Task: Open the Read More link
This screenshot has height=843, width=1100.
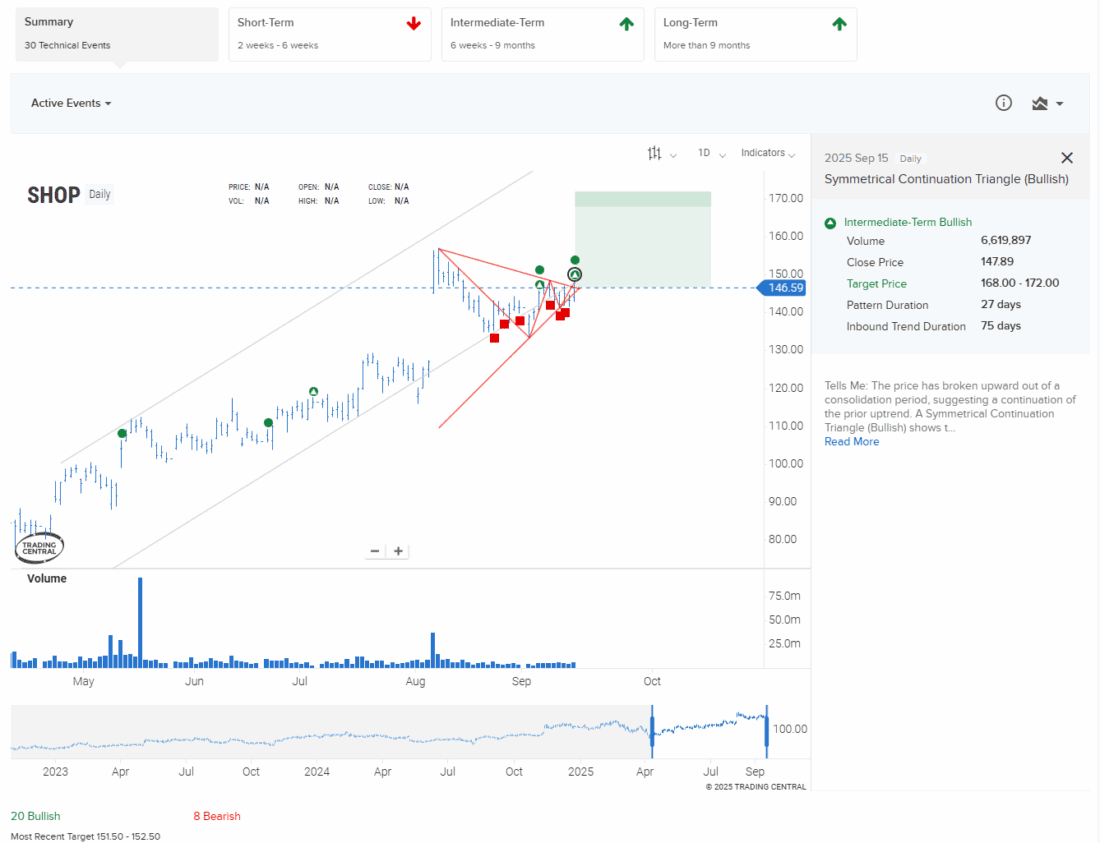Action: click(x=851, y=442)
